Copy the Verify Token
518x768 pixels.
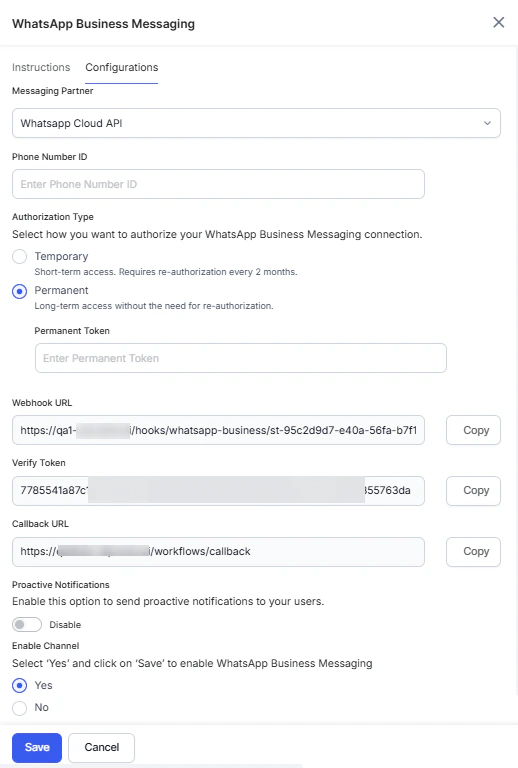pyautogui.click(x=473, y=491)
